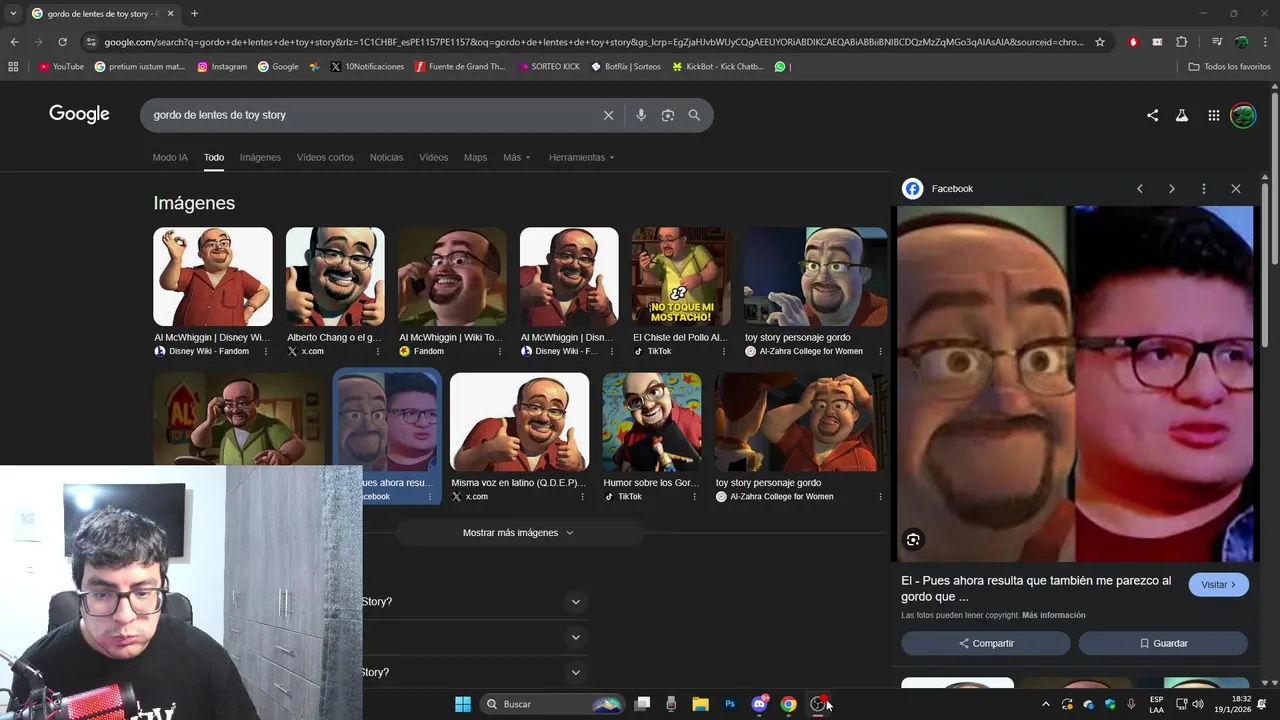Start voice search with microphone icon
The width and height of the screenshot is (1280, 720).
pyautogui.click(x=641, y=115)
